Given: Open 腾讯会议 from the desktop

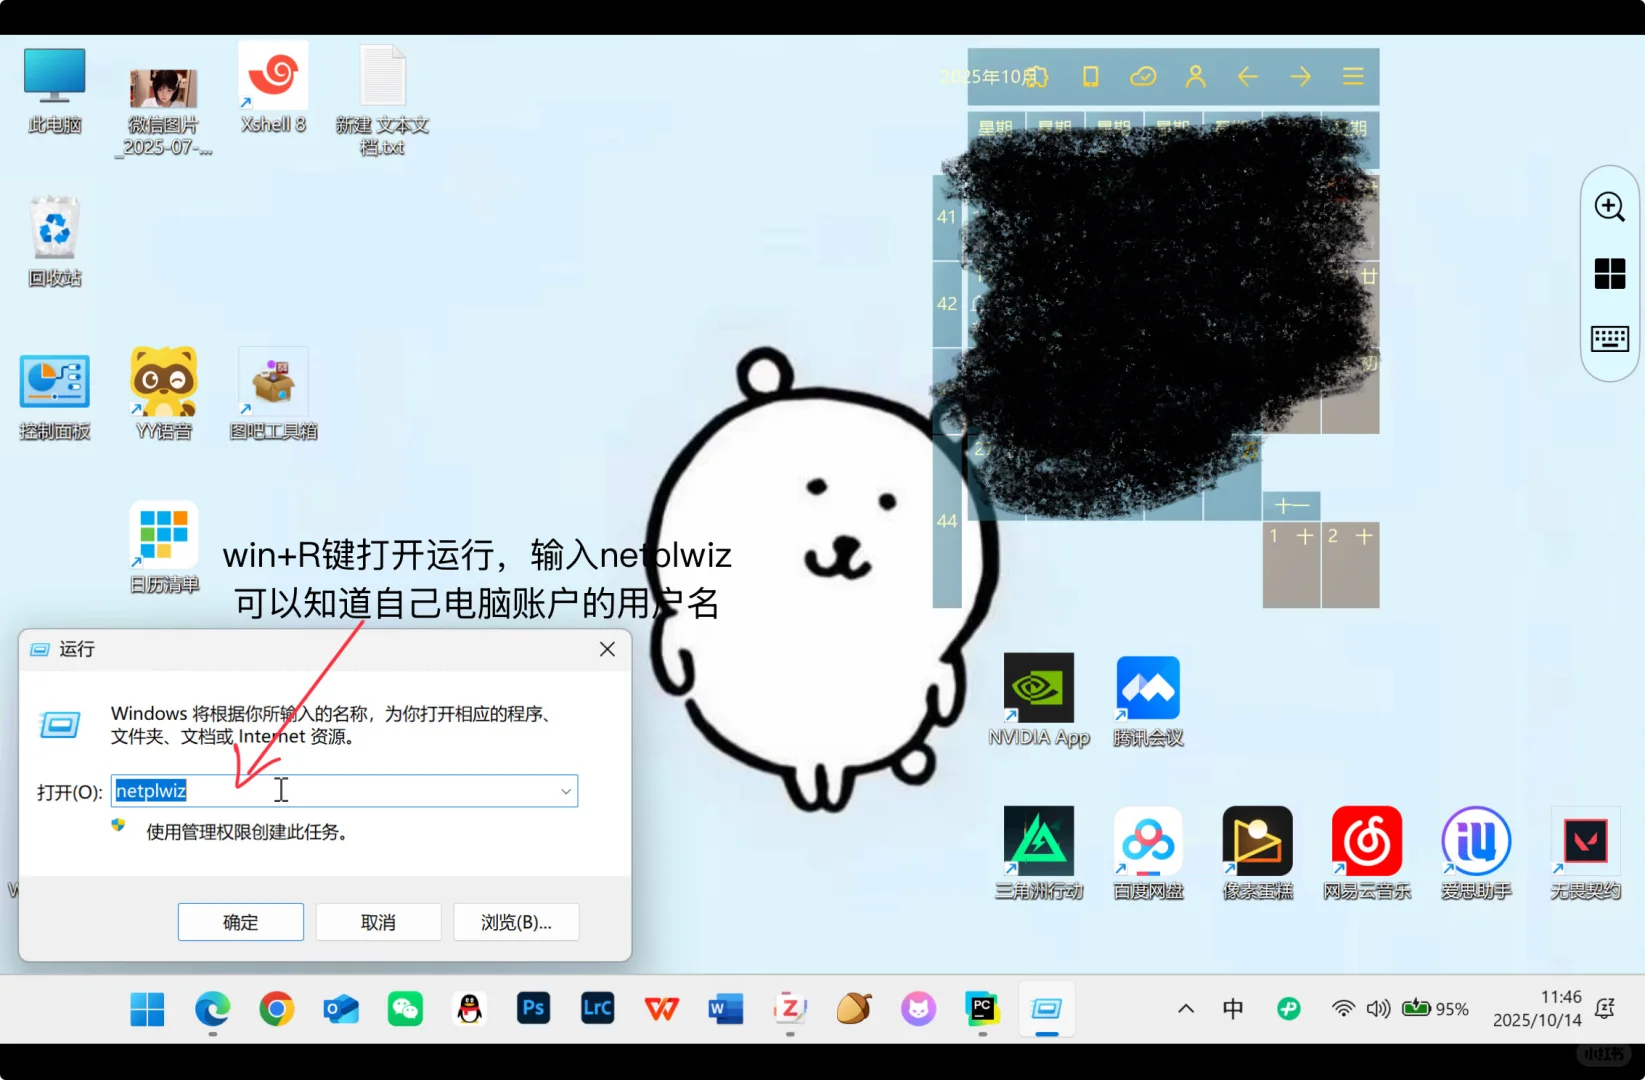Looking at the screenshot, I should click(x=1148, y=690).
